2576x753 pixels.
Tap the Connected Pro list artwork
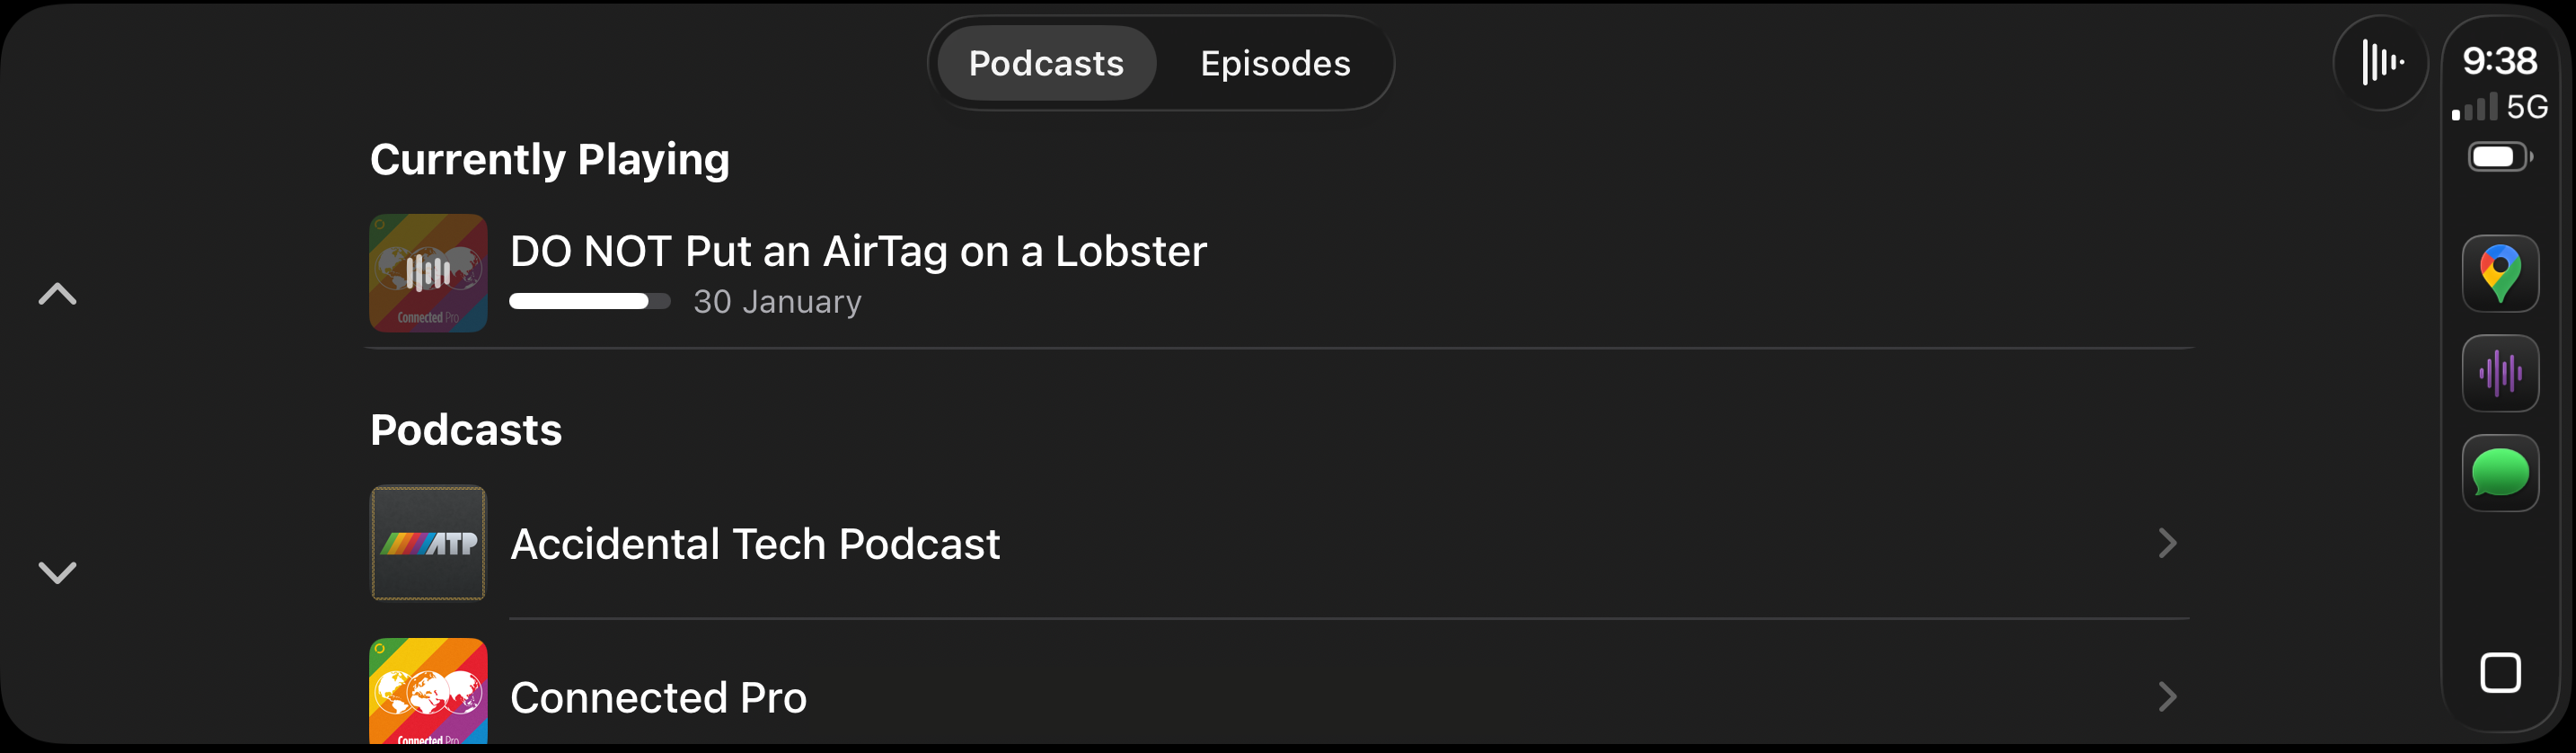coord(428,692)
